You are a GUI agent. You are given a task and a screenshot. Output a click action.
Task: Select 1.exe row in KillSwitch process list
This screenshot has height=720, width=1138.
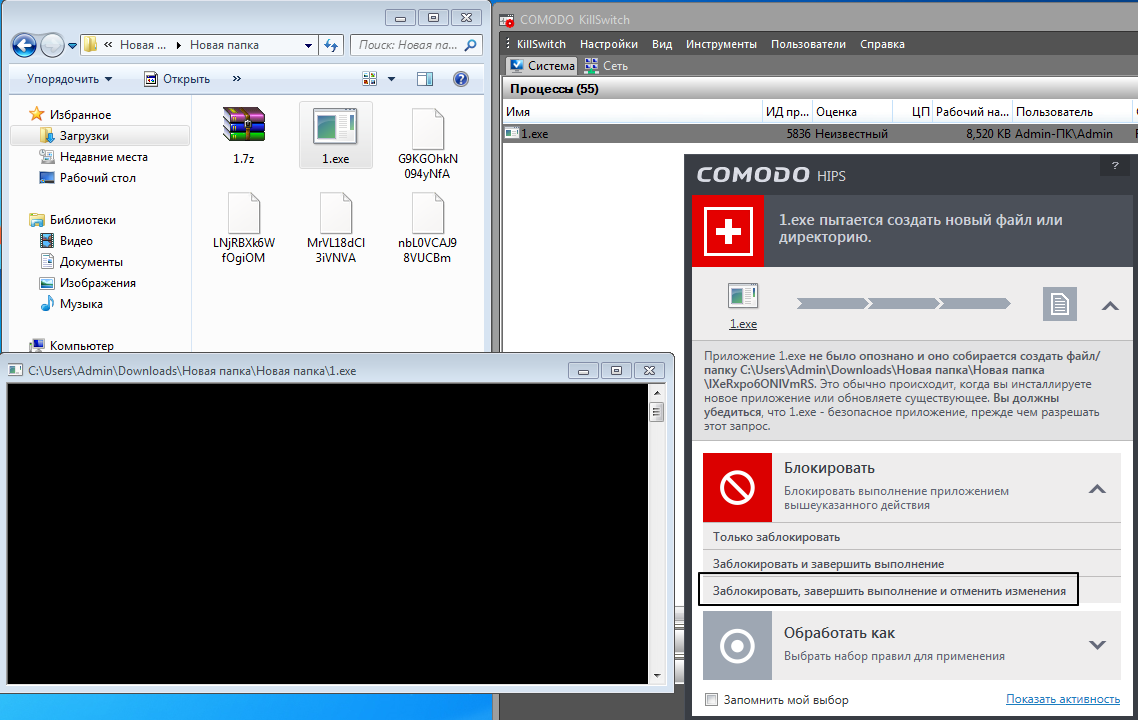click(x=820, y=134)
